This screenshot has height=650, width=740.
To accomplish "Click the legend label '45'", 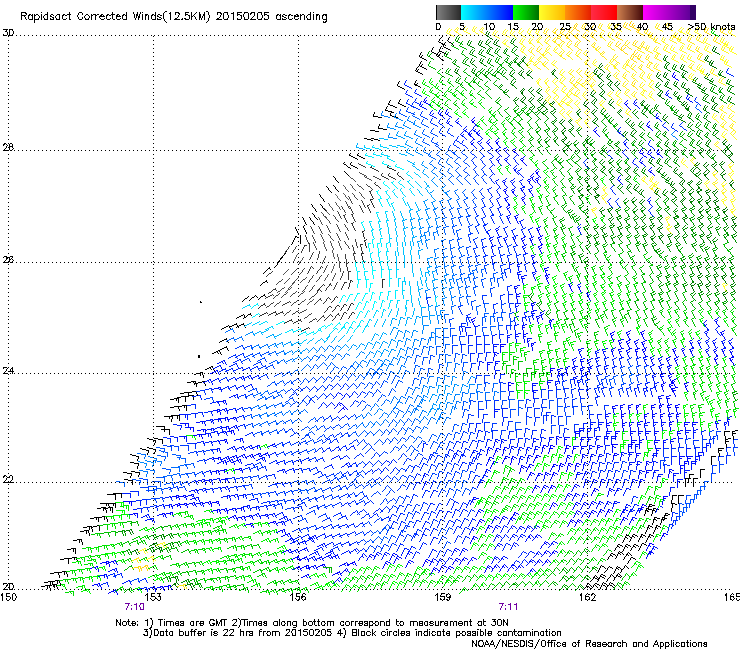I will 667,27.
